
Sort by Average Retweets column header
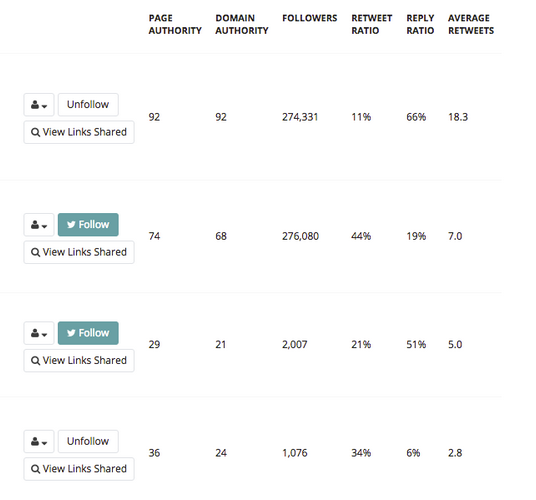click(471, 24)
